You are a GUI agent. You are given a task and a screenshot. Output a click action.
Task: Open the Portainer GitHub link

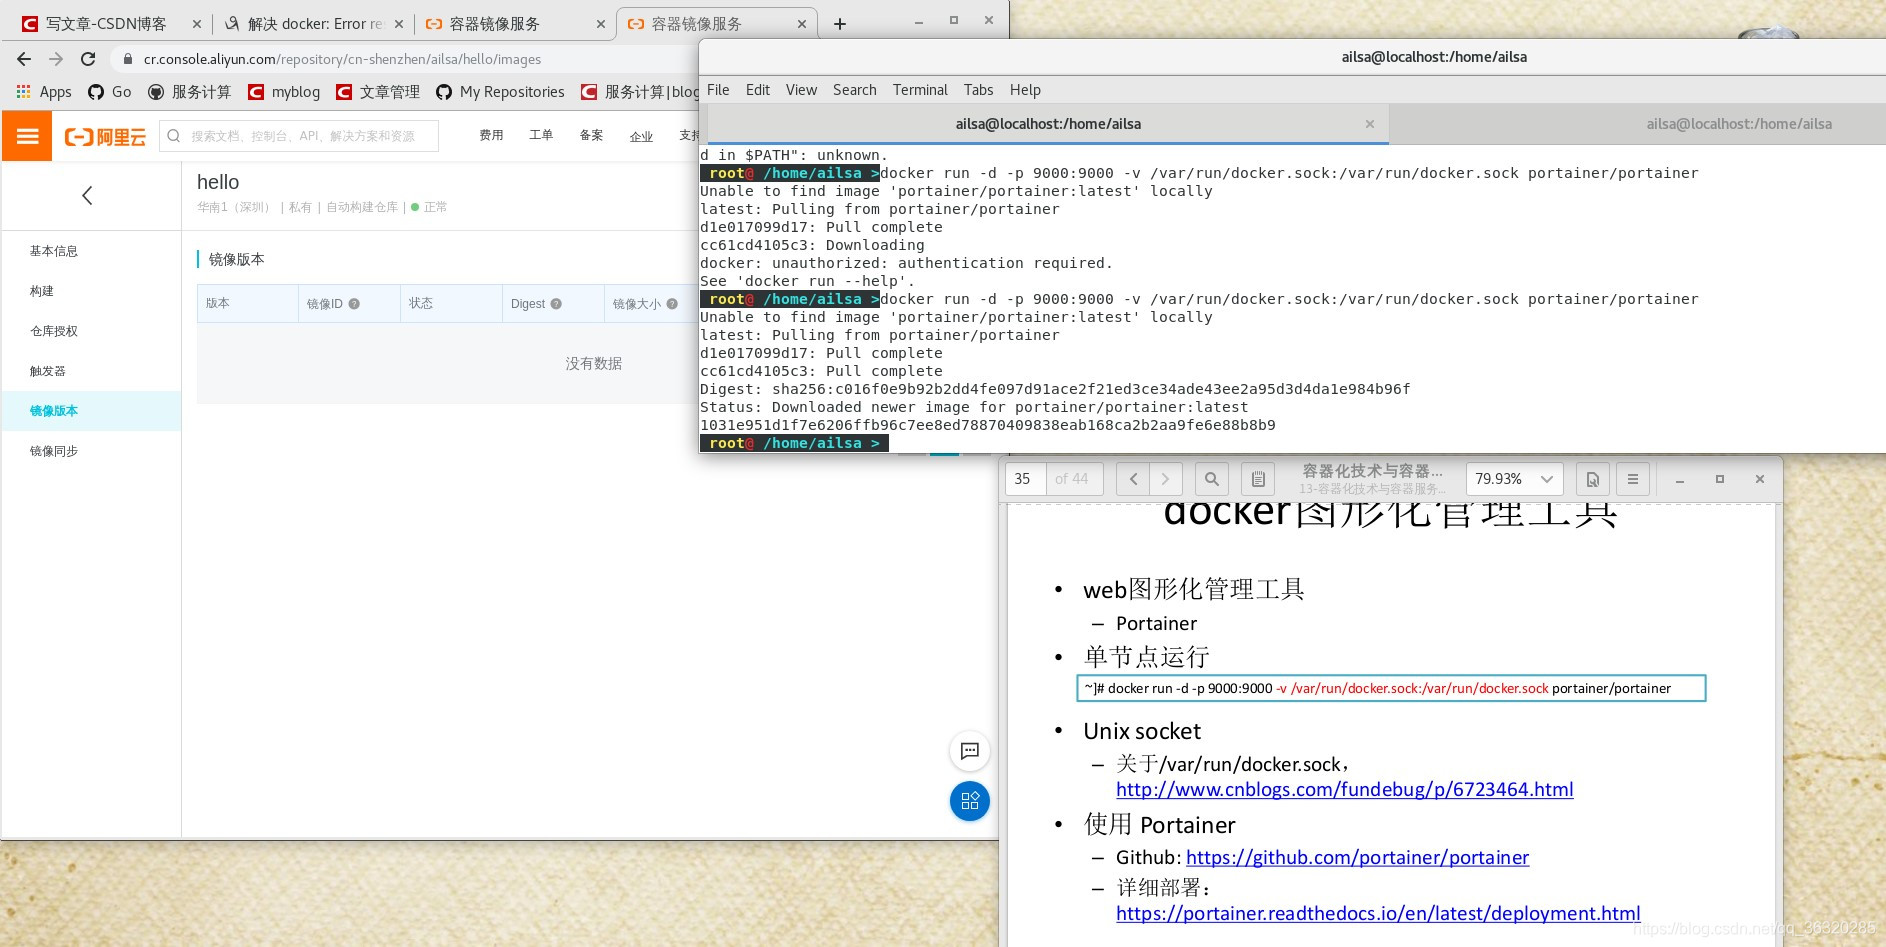1357,858
